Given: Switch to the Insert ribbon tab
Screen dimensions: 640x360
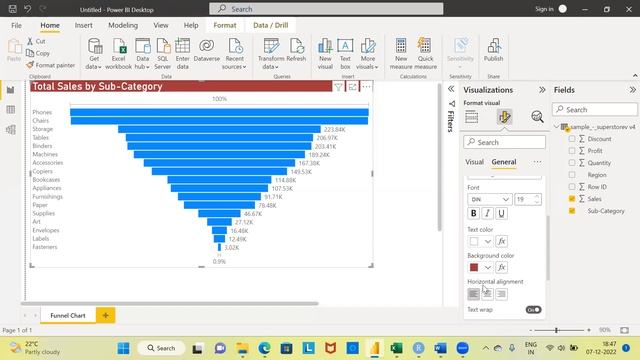Looking at the screenshot, I should click(x=83, y=25).
